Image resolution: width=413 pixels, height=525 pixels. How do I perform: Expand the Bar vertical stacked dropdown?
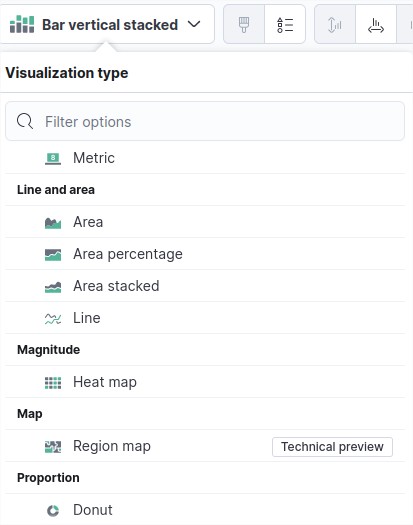(107, 24)
